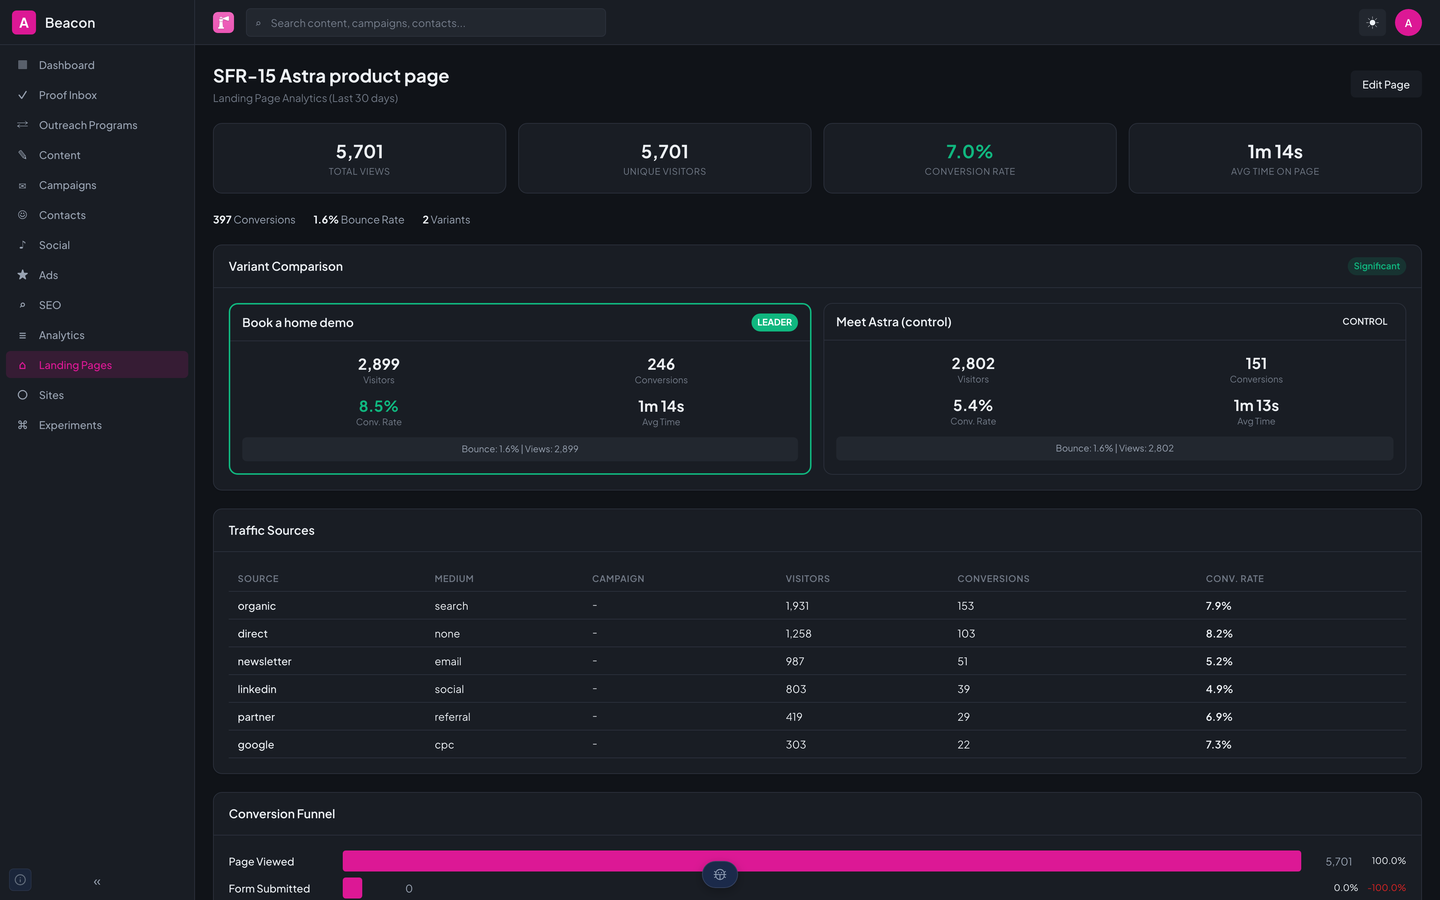Focus the search content, campaigns, contacts field
The width and height of the screenshot is (1440, 900).
(x=426, y=23)
